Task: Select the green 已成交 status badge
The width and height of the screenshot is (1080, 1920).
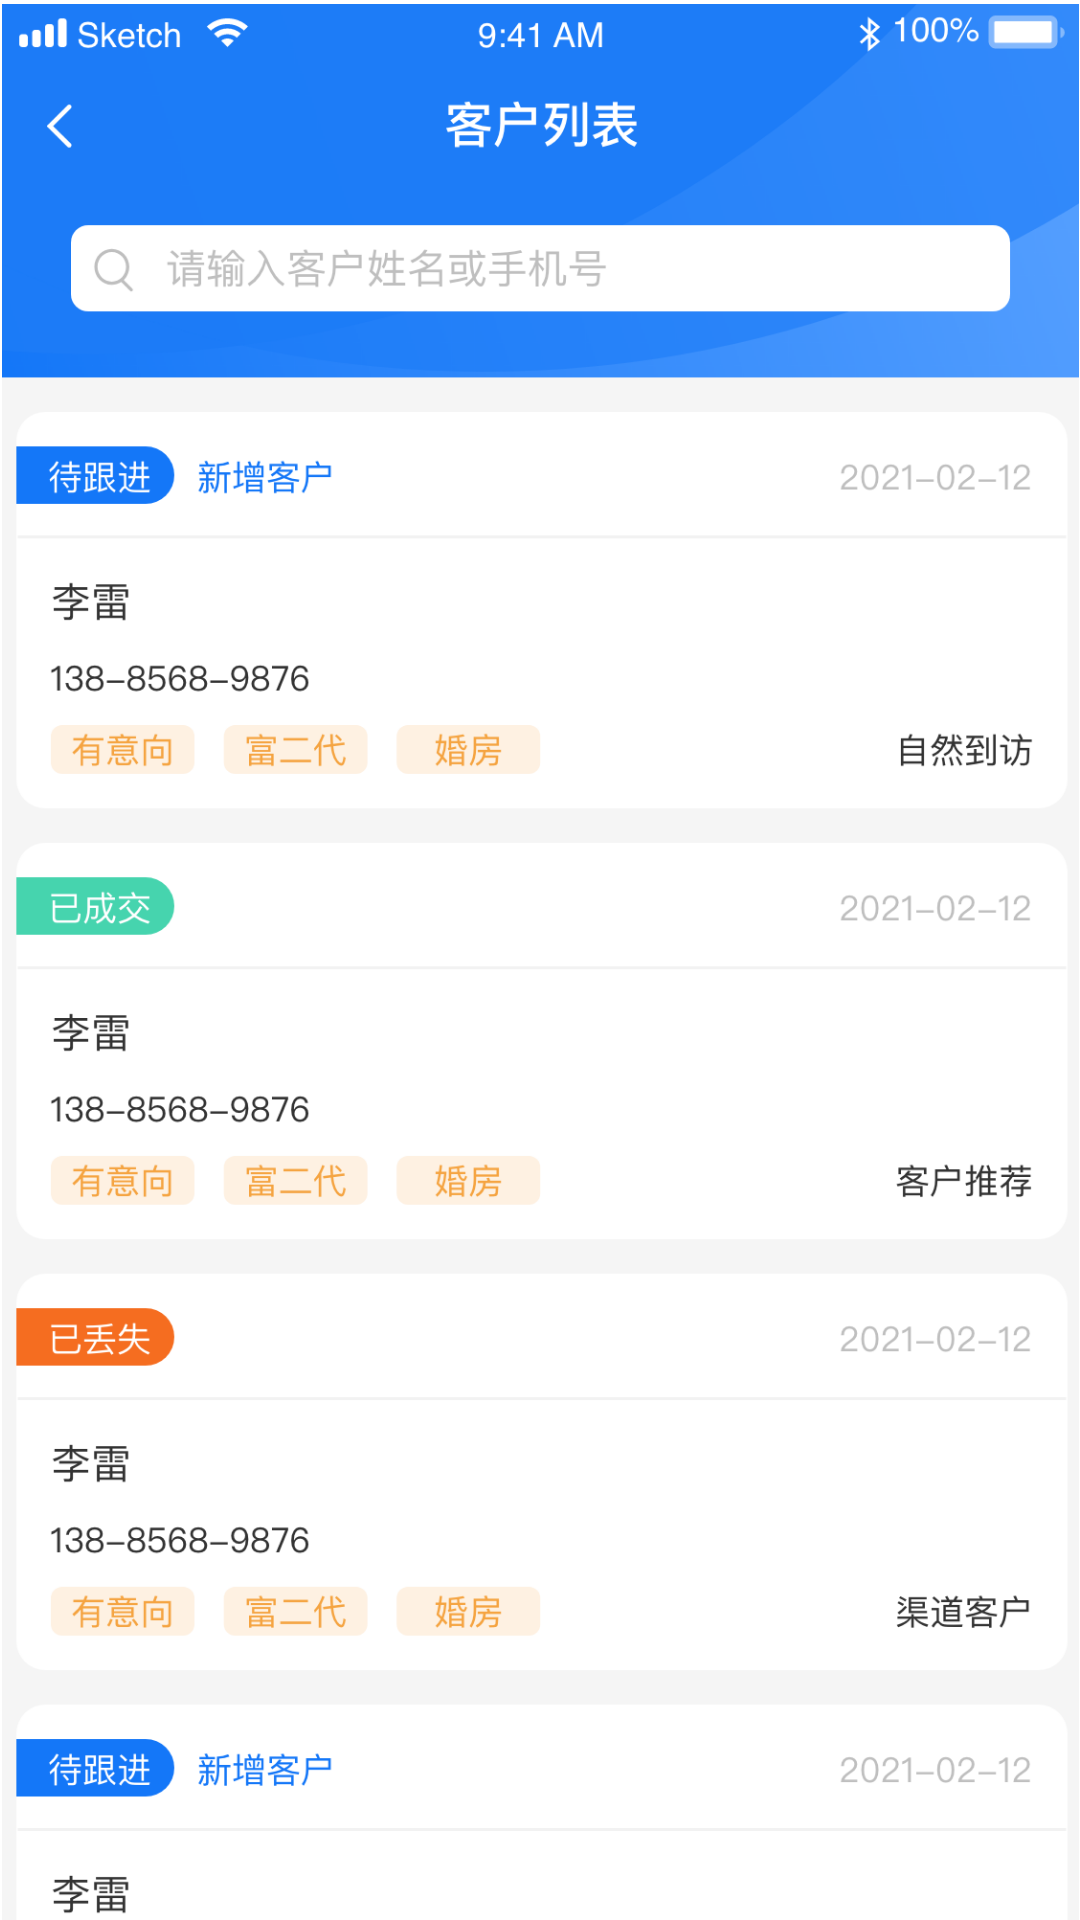Action: pyautogui.click(x=97, y=907)
